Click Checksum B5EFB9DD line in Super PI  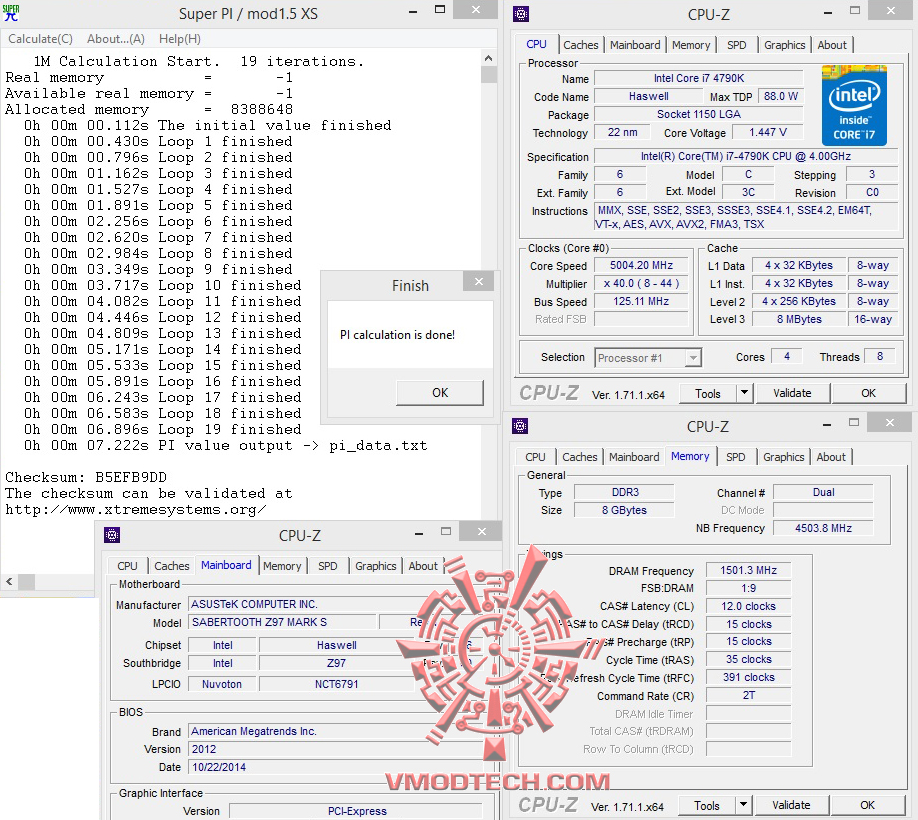pos(86,477)
